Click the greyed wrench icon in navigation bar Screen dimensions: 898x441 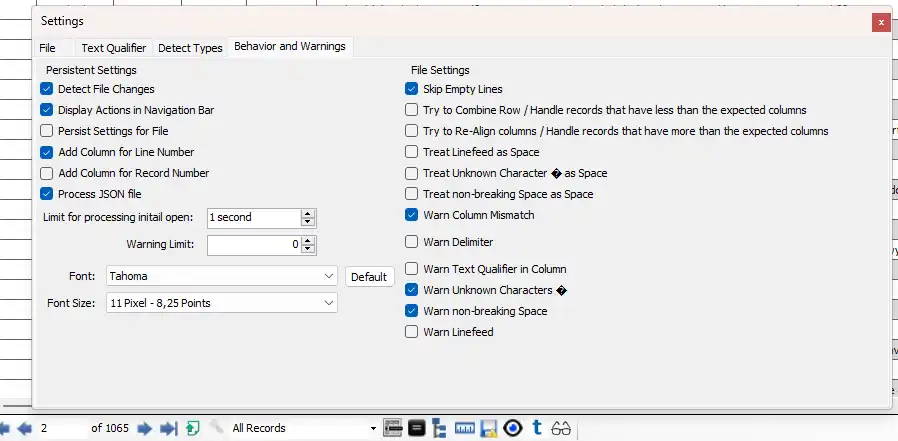click(217, 428)
